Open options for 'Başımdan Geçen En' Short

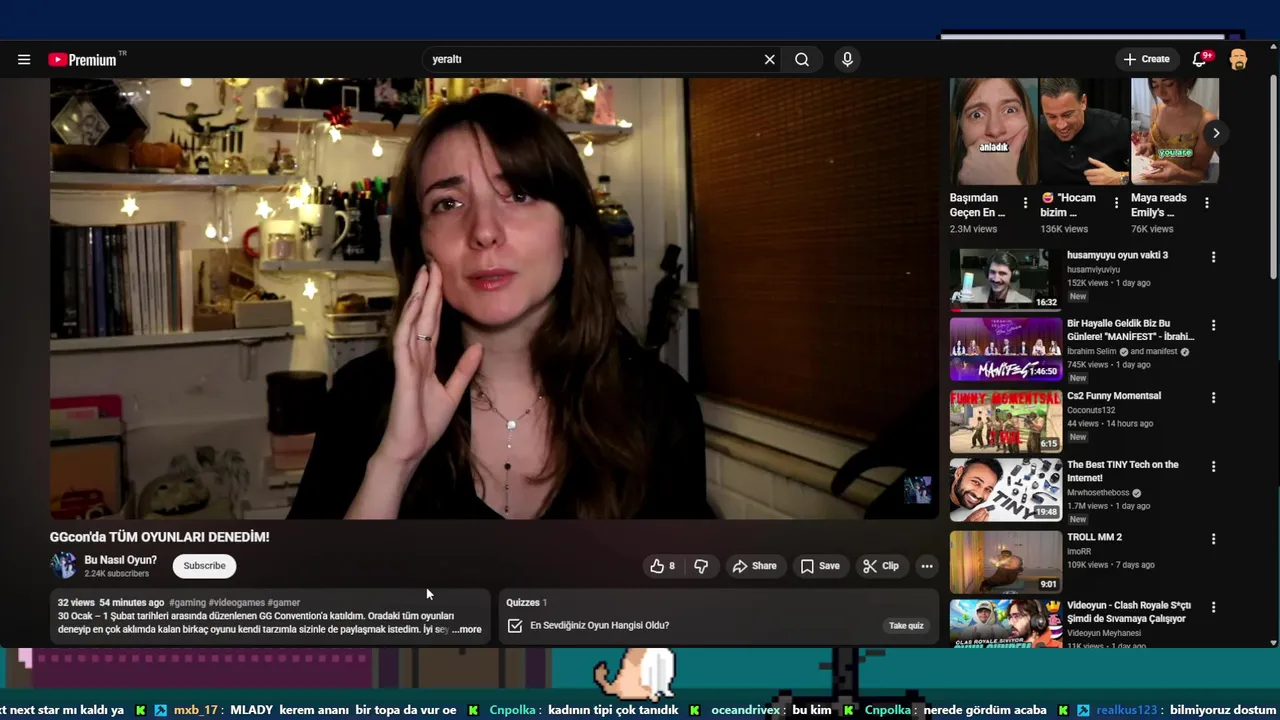[x=1025, y=203]
